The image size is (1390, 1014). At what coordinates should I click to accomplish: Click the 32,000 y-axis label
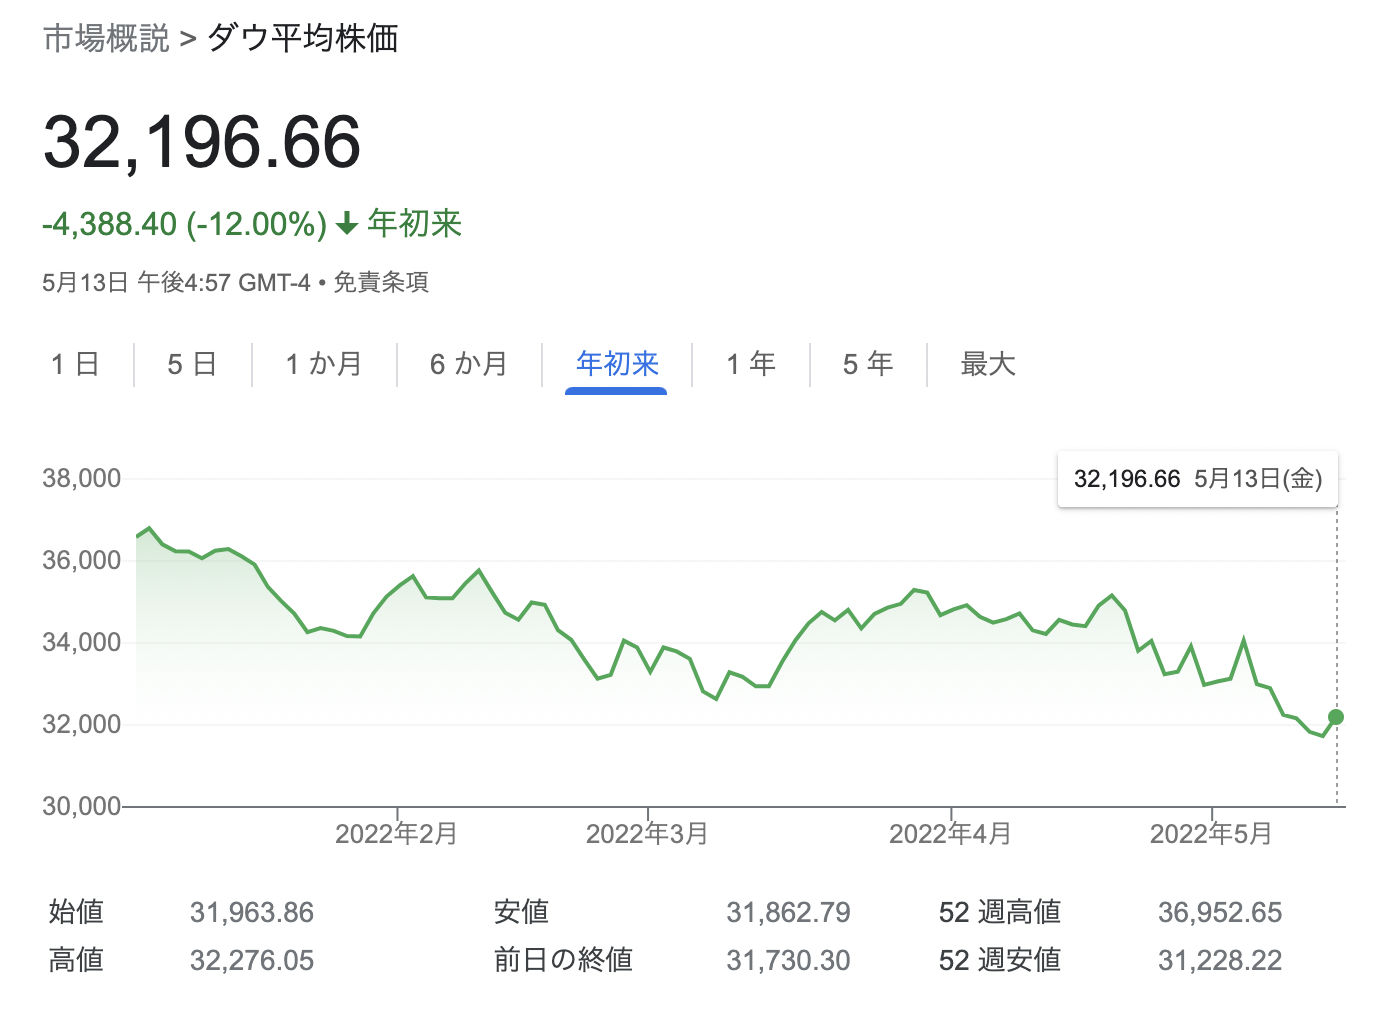pyautogui.click(x=81, y=724)
